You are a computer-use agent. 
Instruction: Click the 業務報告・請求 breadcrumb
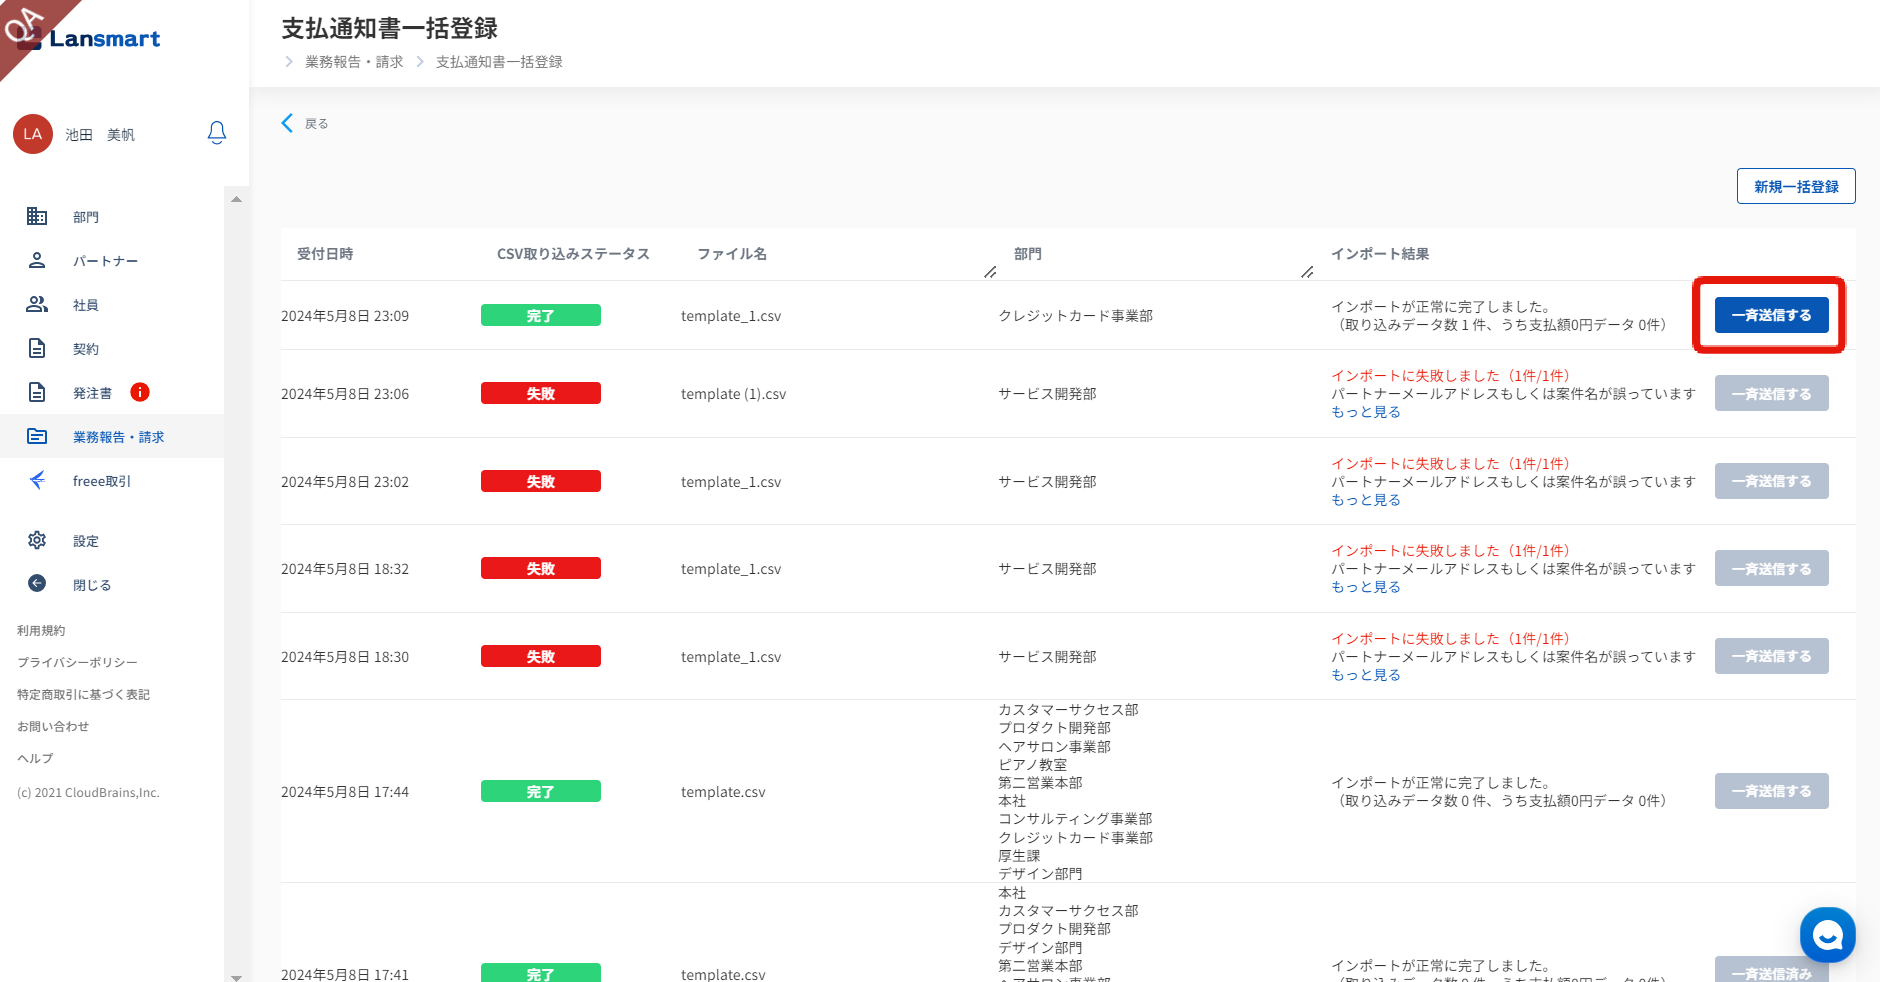(x=354, y=62)
